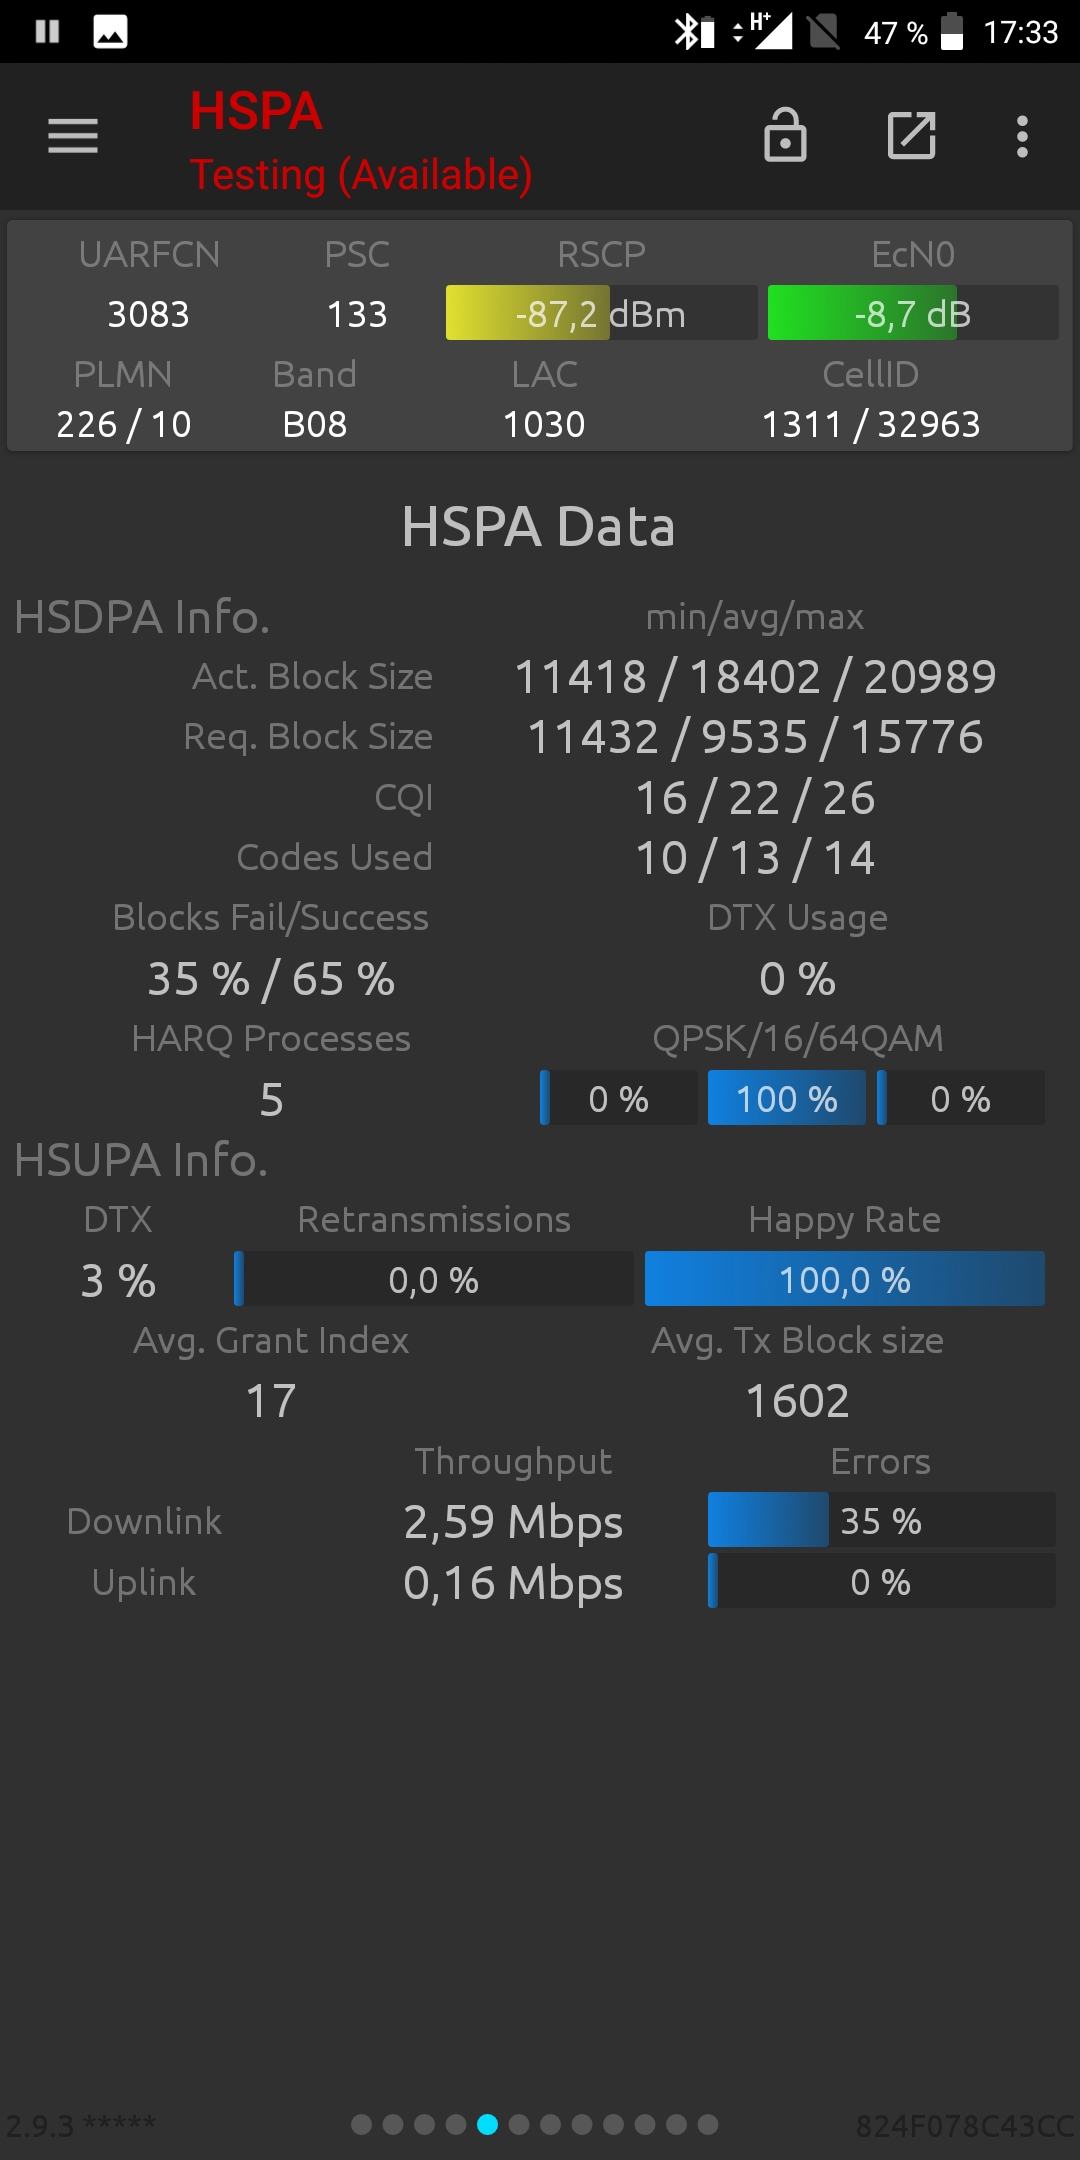Tap the Downlink 35 % errors bar
The width and height of the screenshot is (1080, 2160).
pyautogui.click(x=881, y=1520)
